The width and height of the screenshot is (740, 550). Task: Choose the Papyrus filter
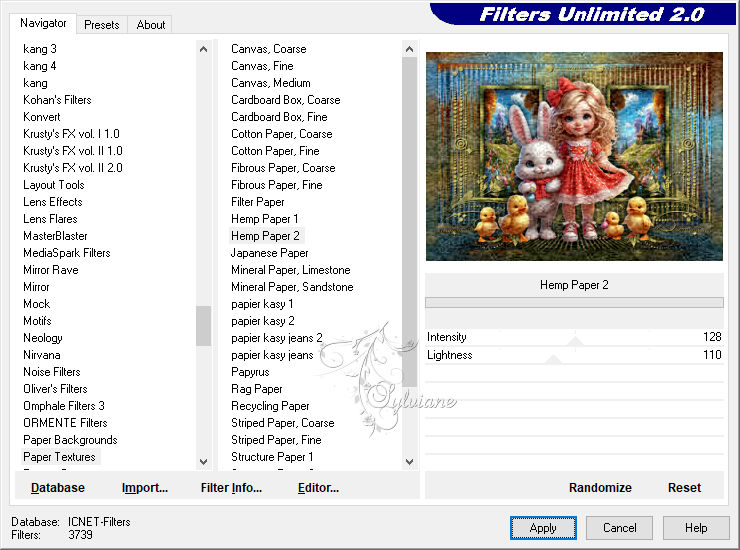coord(250,372)
